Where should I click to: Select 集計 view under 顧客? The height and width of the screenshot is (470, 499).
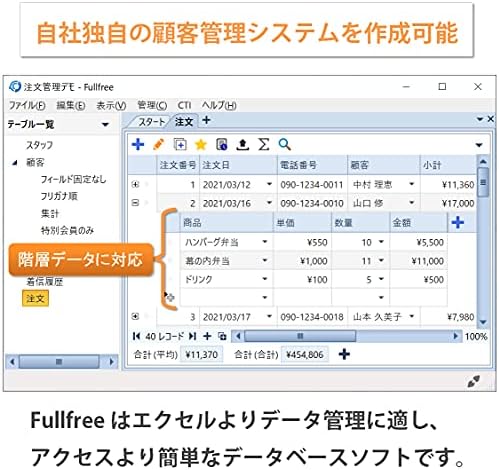click(x=50, y=213)
